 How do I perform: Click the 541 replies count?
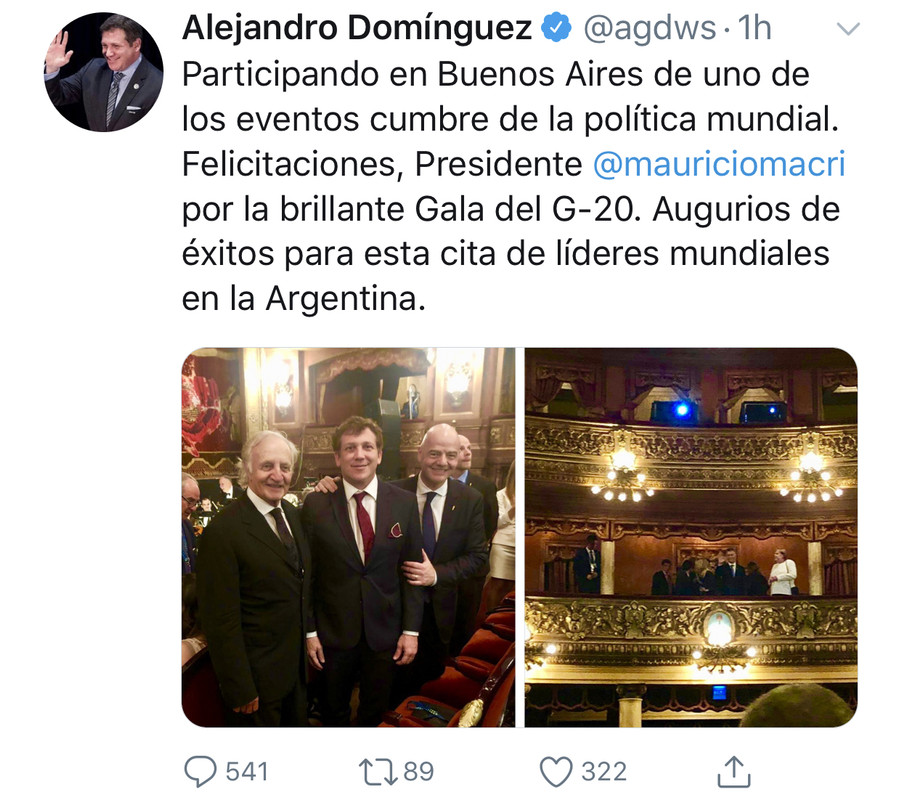[x=247, y=772]
